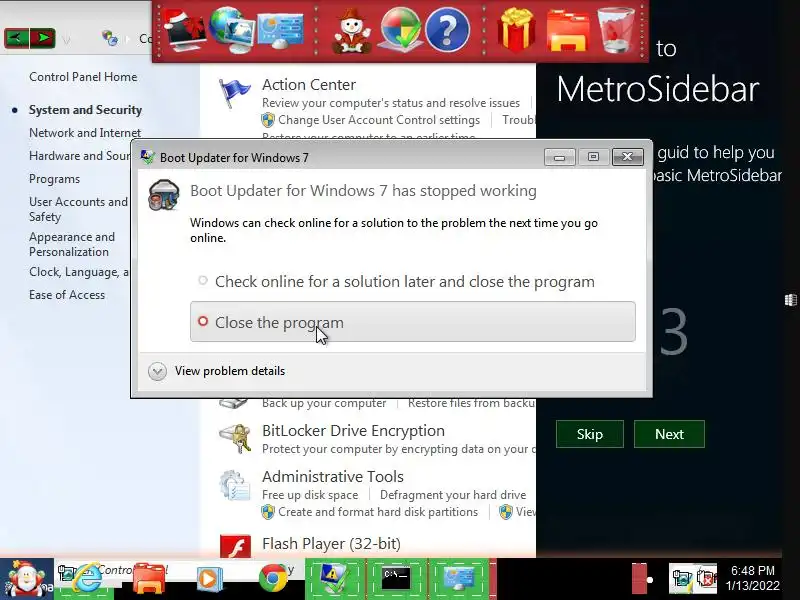Open the red folder icon in the dock

568,31
